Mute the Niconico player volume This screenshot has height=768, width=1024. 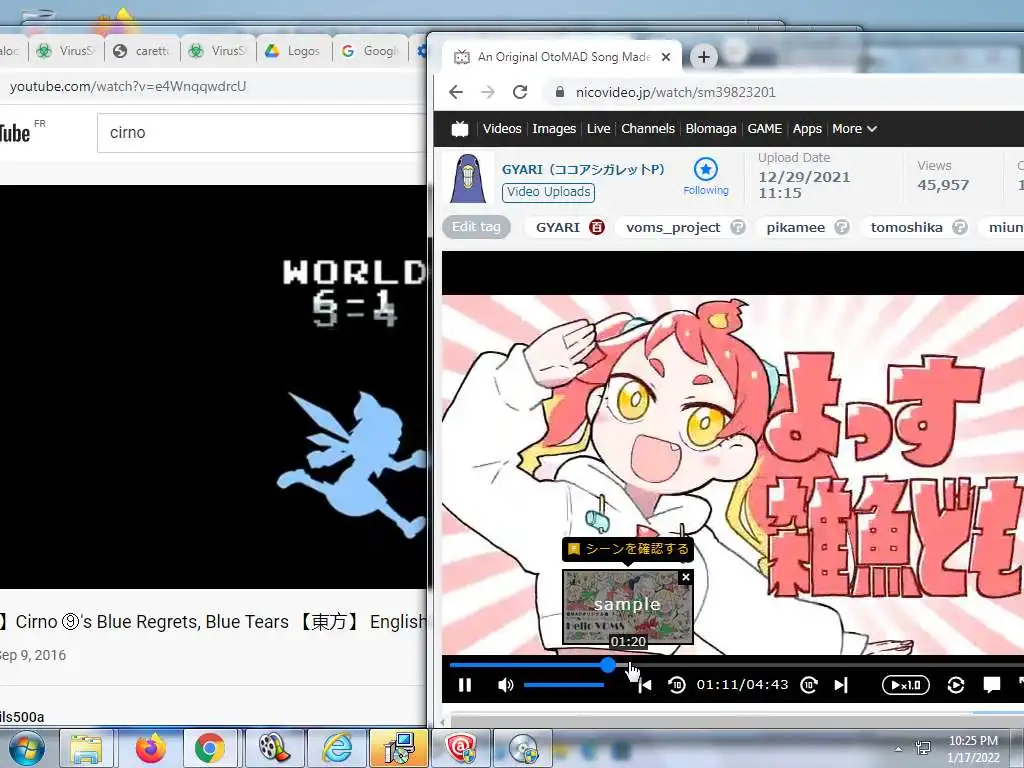point(505,685)
